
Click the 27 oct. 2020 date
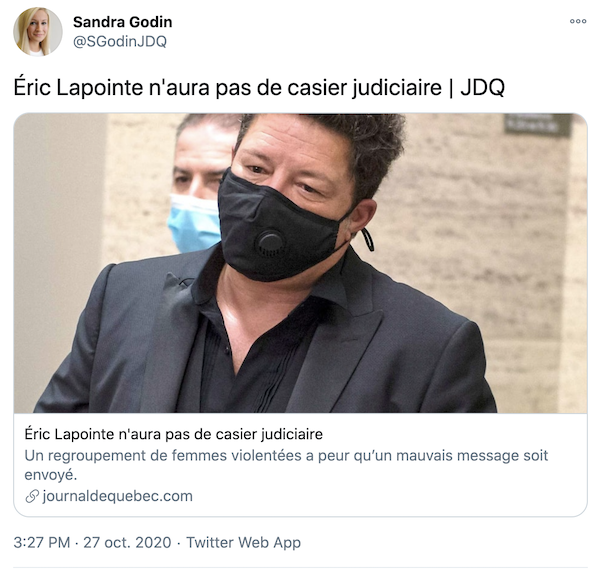pyautogui.click(x=127, y=542)
